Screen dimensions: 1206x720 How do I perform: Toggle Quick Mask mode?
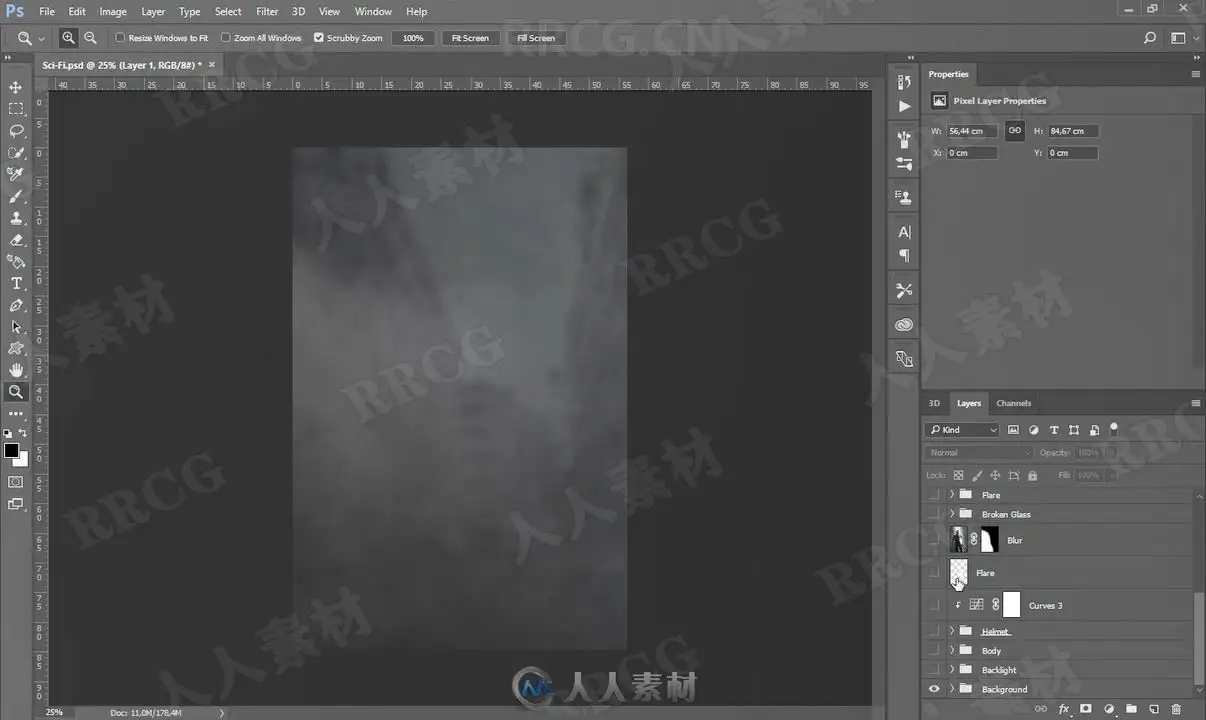click(16, 482)
